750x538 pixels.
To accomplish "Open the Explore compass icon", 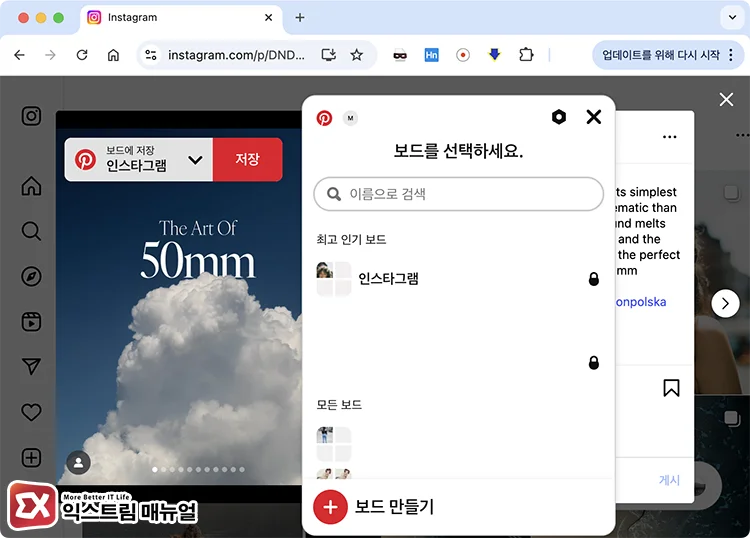I will 32,277.
